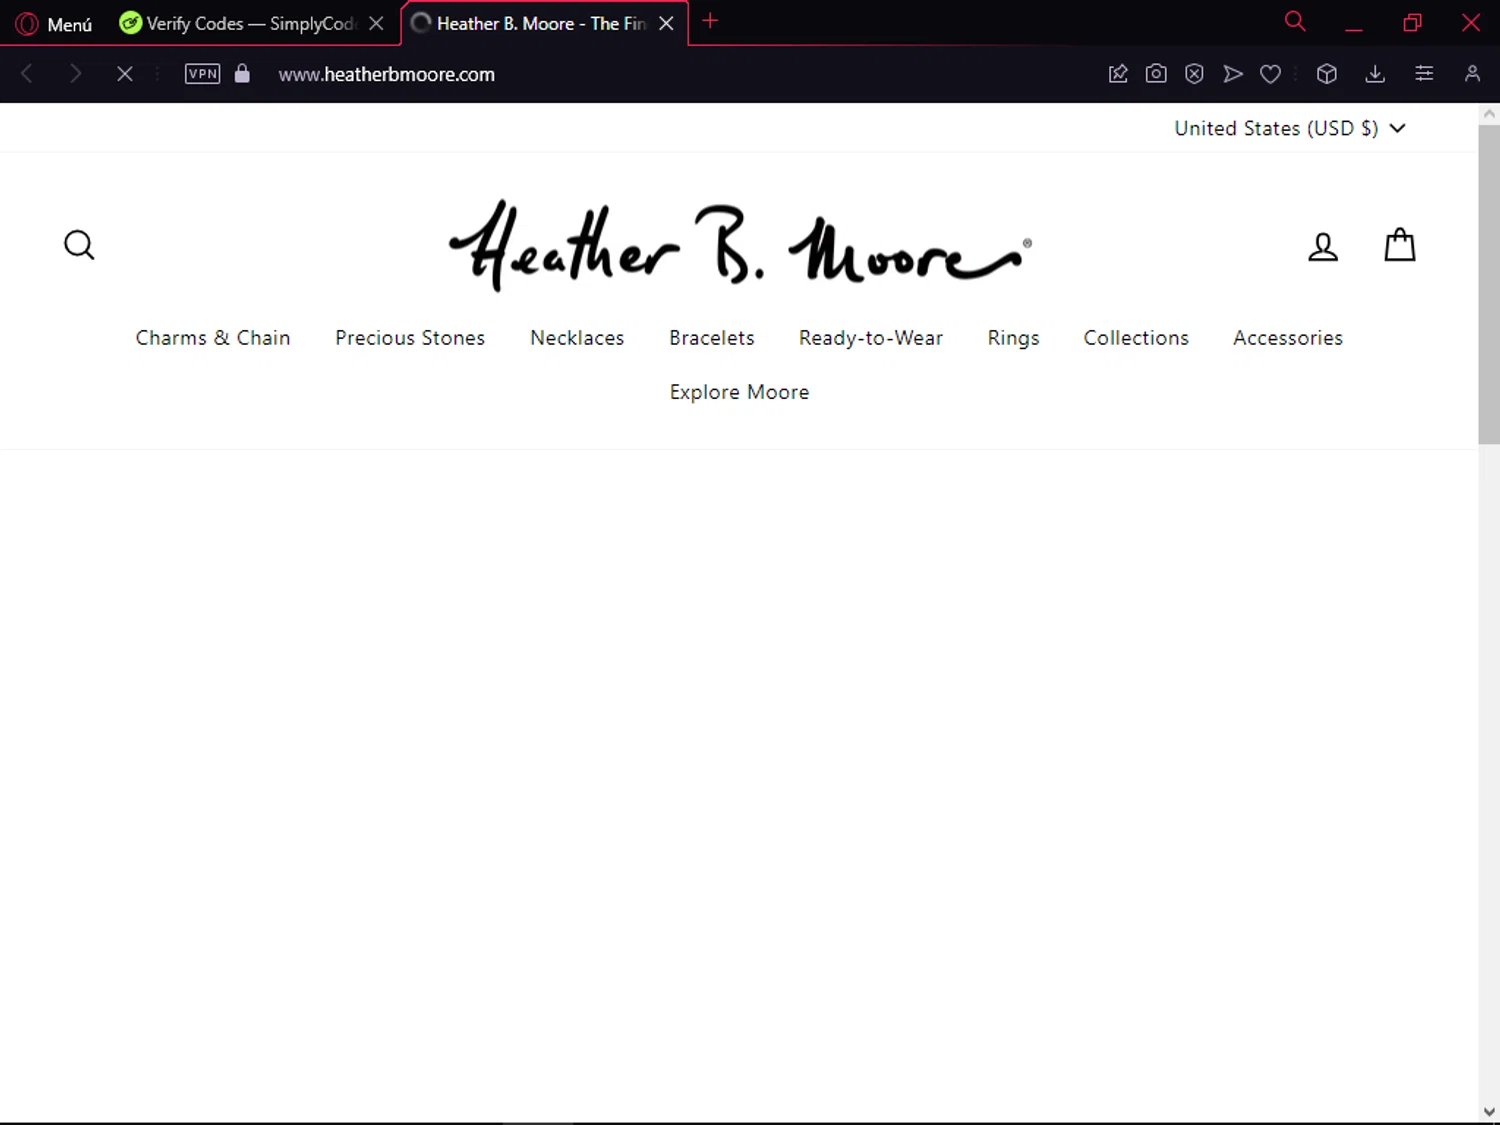Switch to the Verify Codes — SimplyCodes tab
Viewport: 1500px width, 1125px height.
click(x=251, y=23)
